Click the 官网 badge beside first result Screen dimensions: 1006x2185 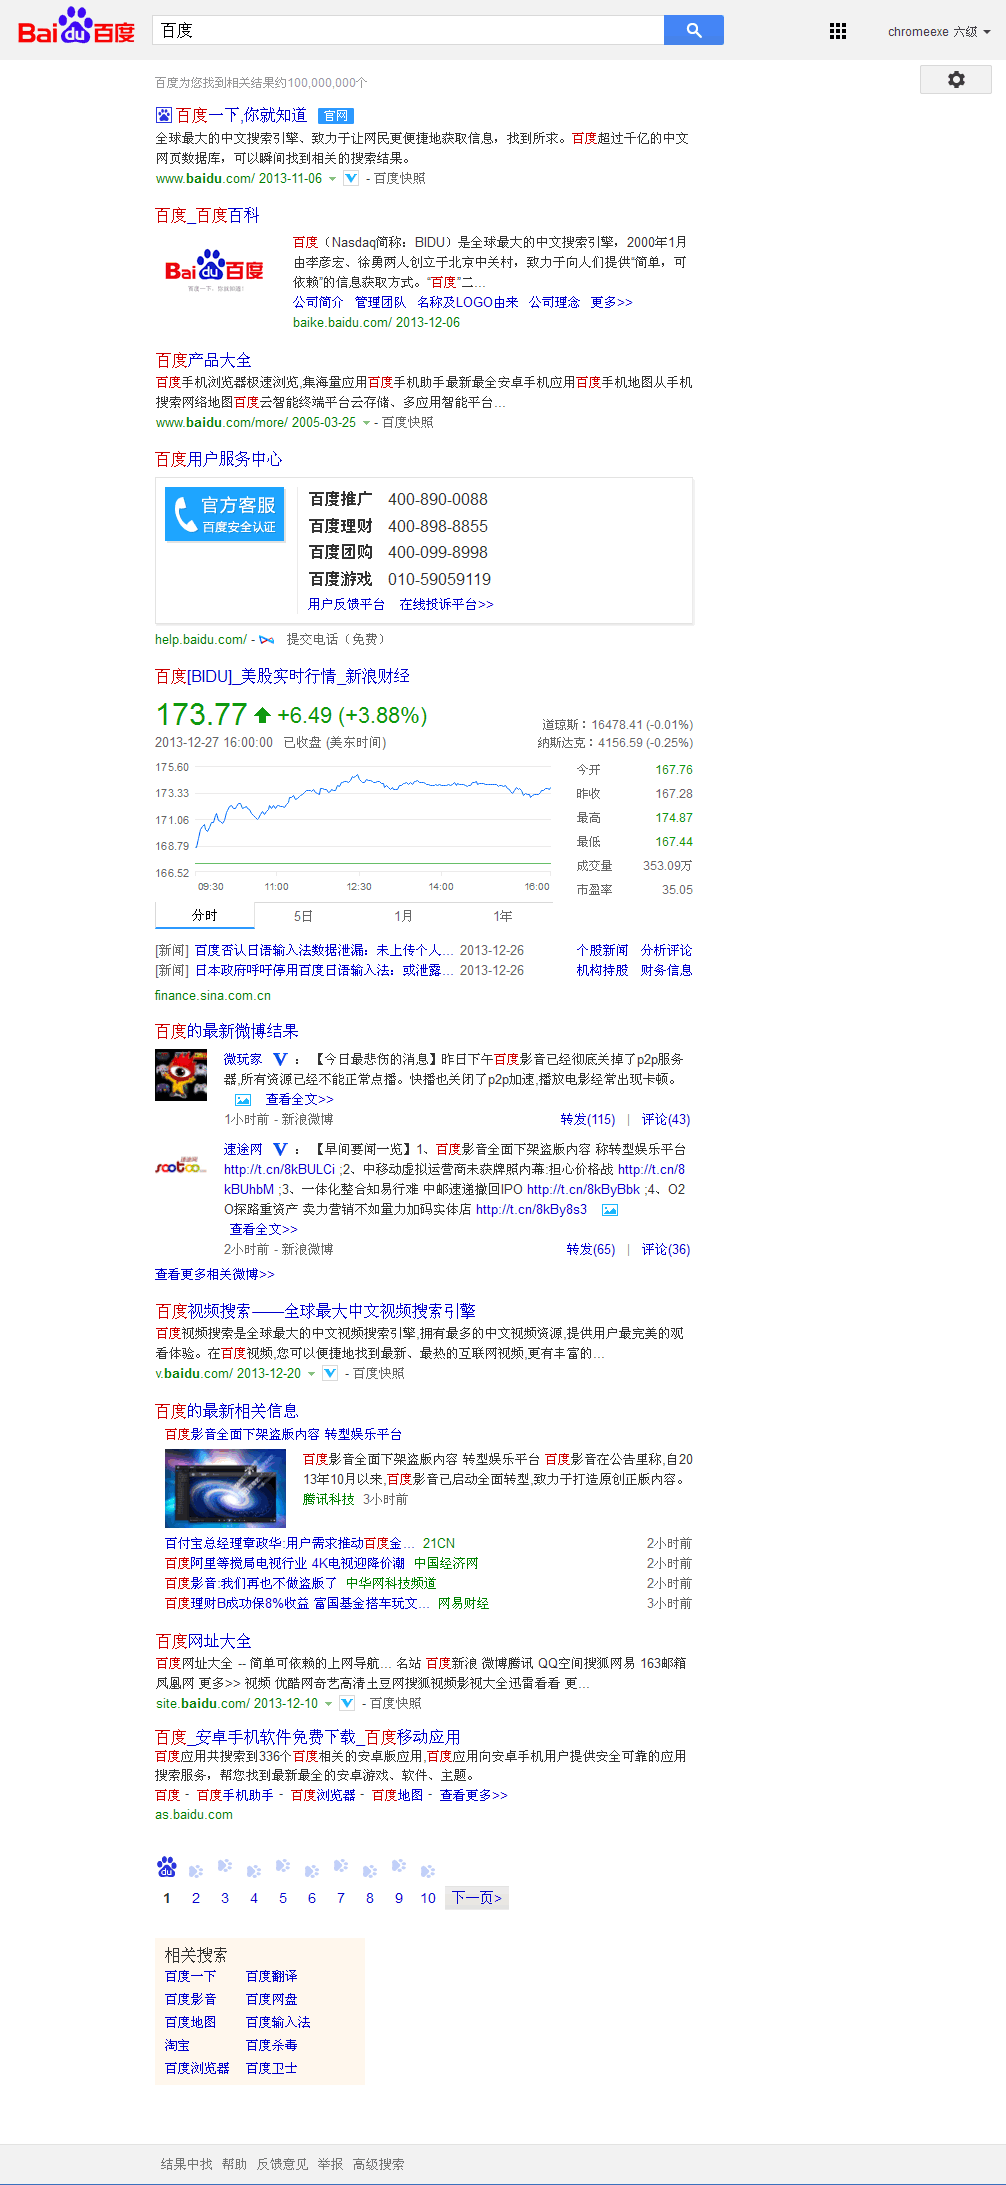pyautogui.click(x=336, y=116)
